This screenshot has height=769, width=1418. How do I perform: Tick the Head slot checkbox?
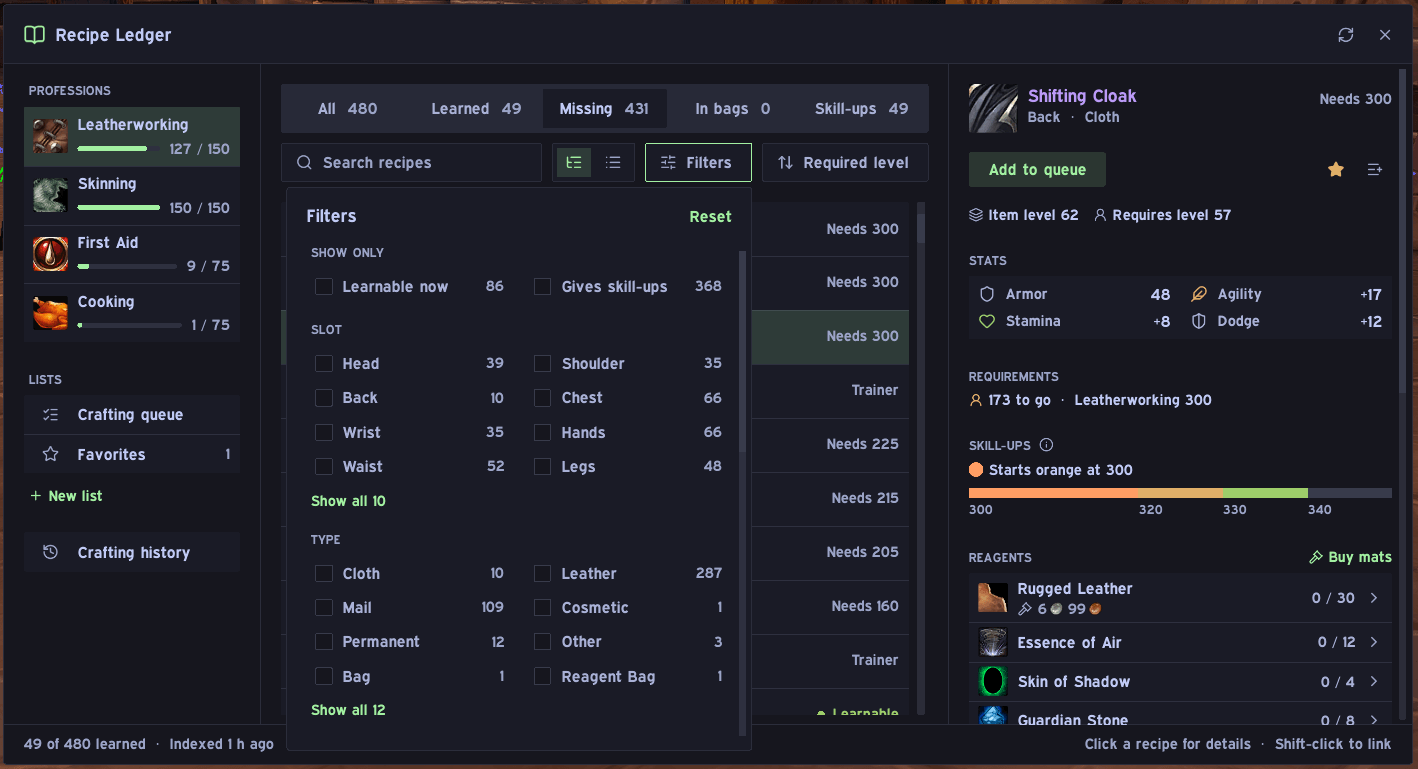pos(324,364)
